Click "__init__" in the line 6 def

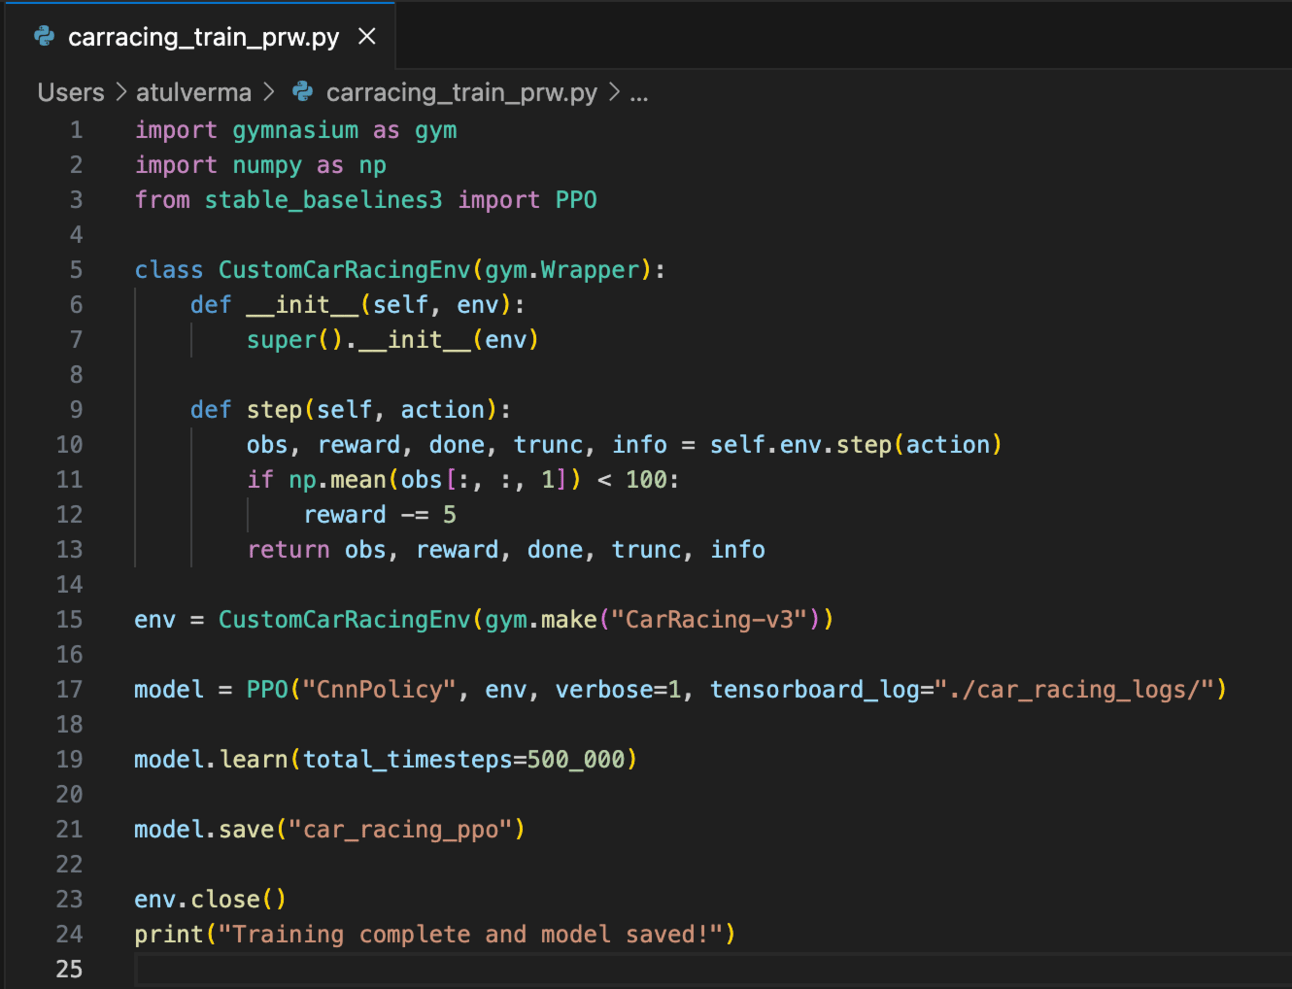(302, 305)
